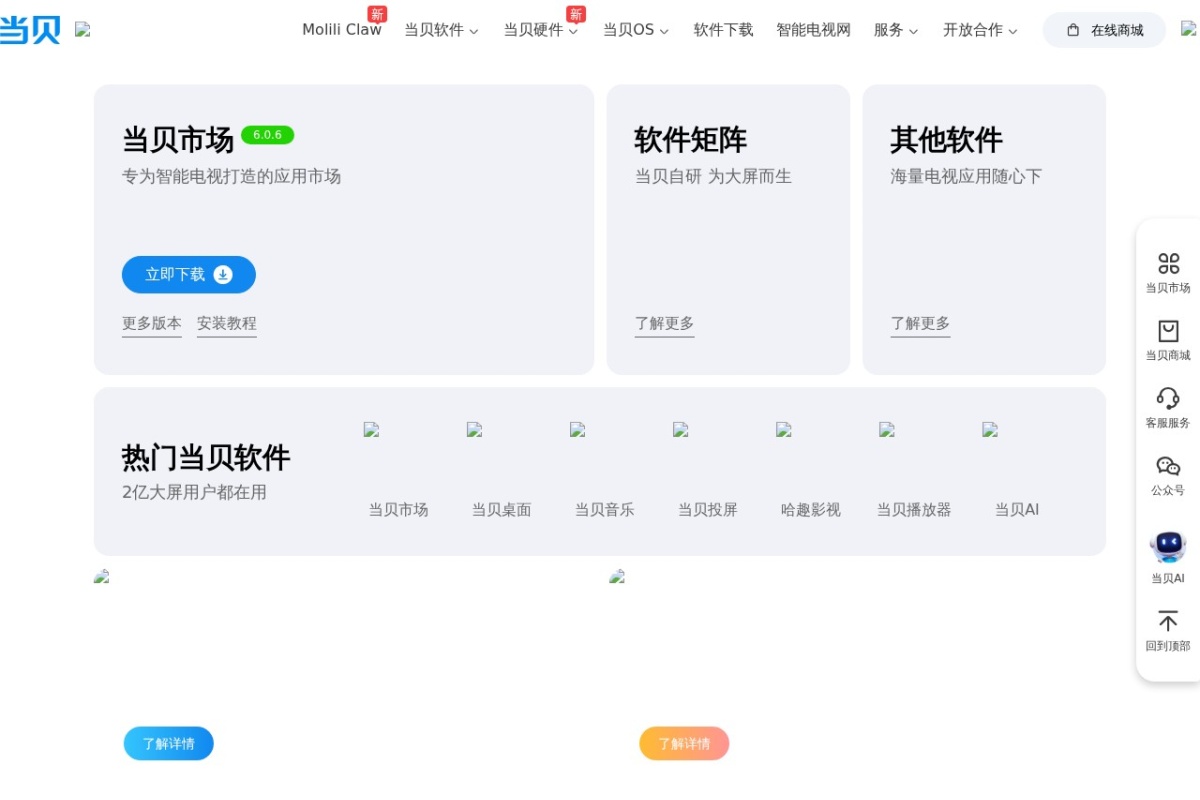Viewport: 1200px width, 800px height.
Task: Click the 当贝 logo in header
Action: (x=30, y=30)
